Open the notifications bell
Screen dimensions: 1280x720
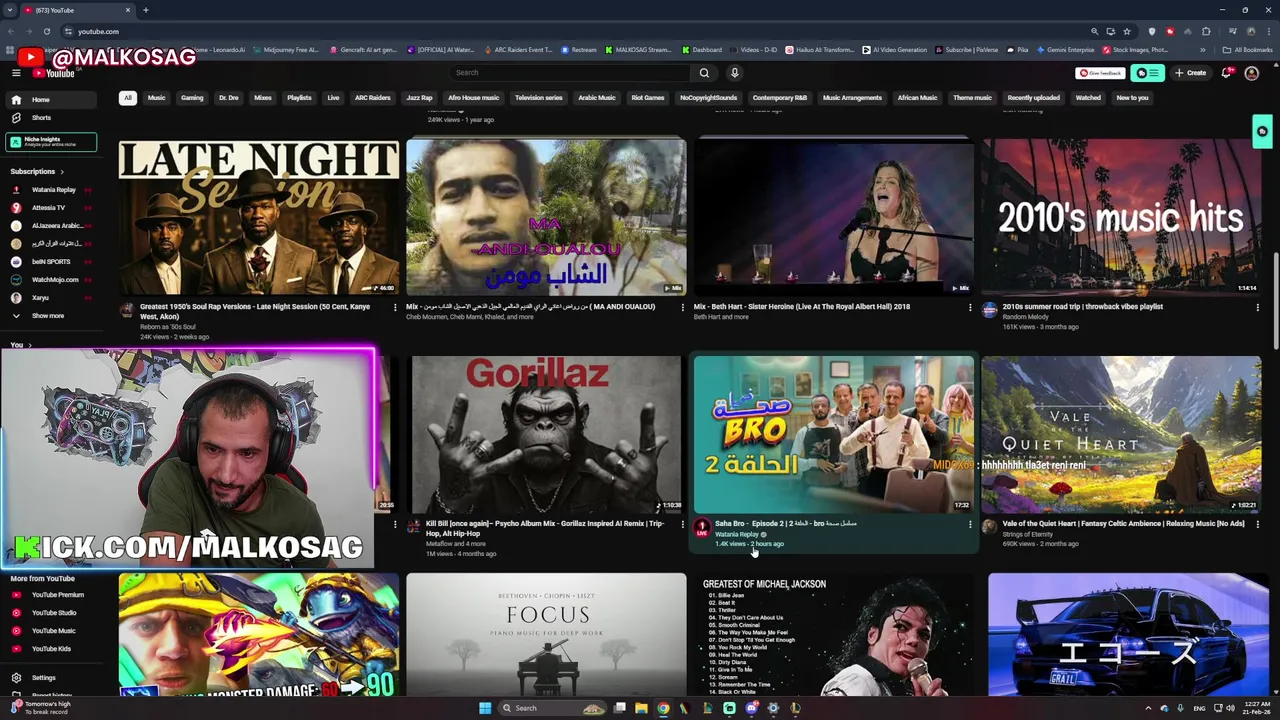click(x=1227, y=73)
